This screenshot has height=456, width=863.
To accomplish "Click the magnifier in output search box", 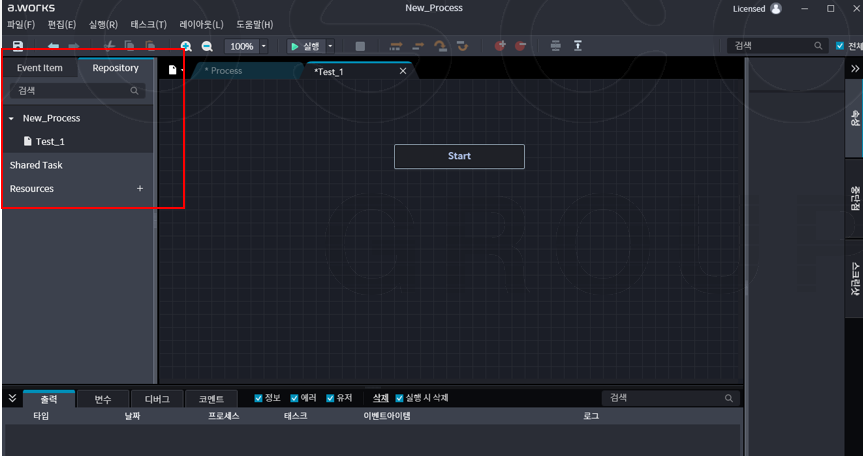I will (x=729, y=398).
